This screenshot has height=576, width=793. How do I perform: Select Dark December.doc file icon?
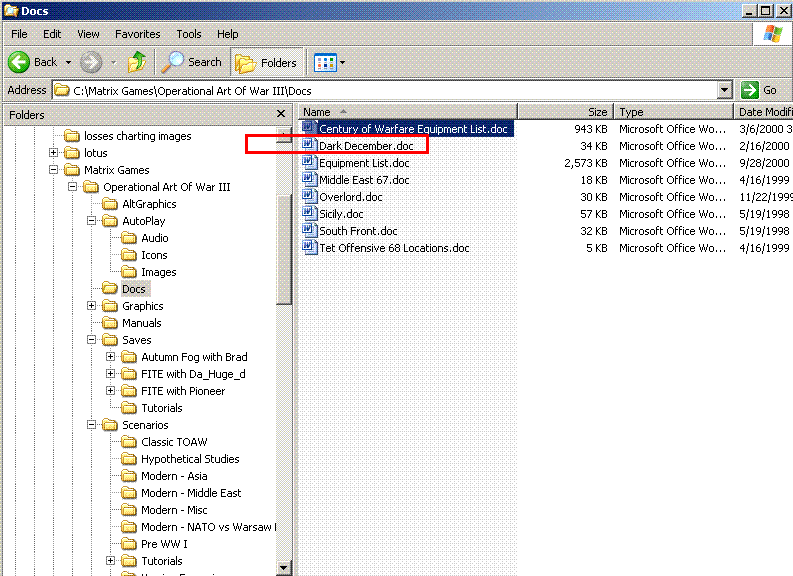(309, 145)
